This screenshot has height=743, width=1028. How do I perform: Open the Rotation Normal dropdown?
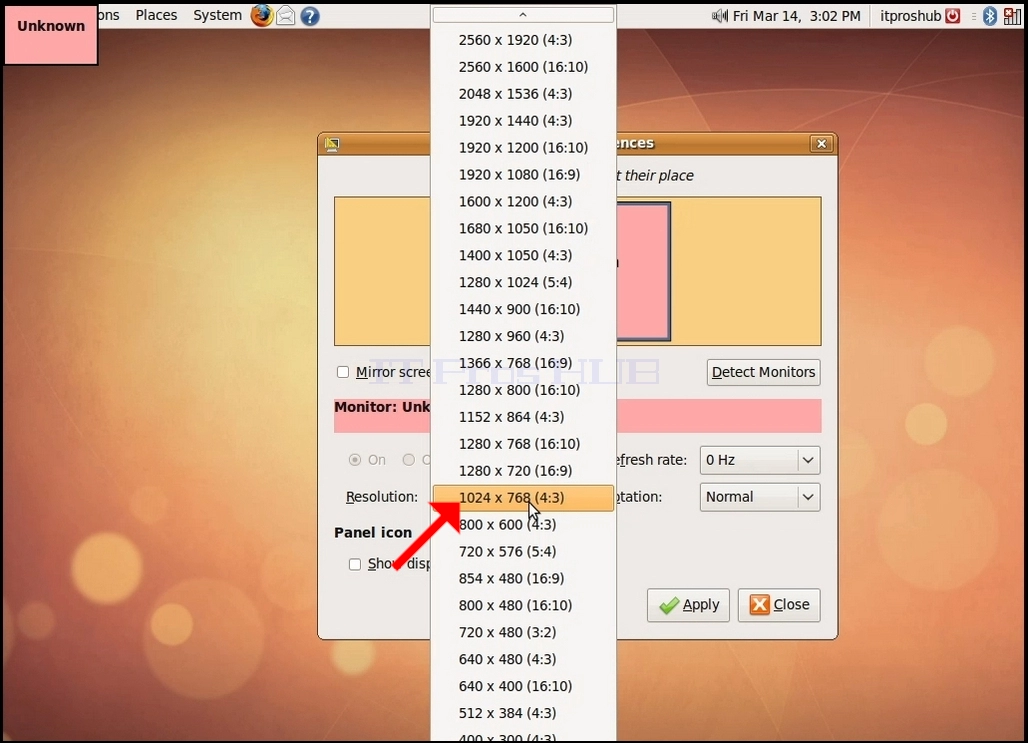coord(760,497)
